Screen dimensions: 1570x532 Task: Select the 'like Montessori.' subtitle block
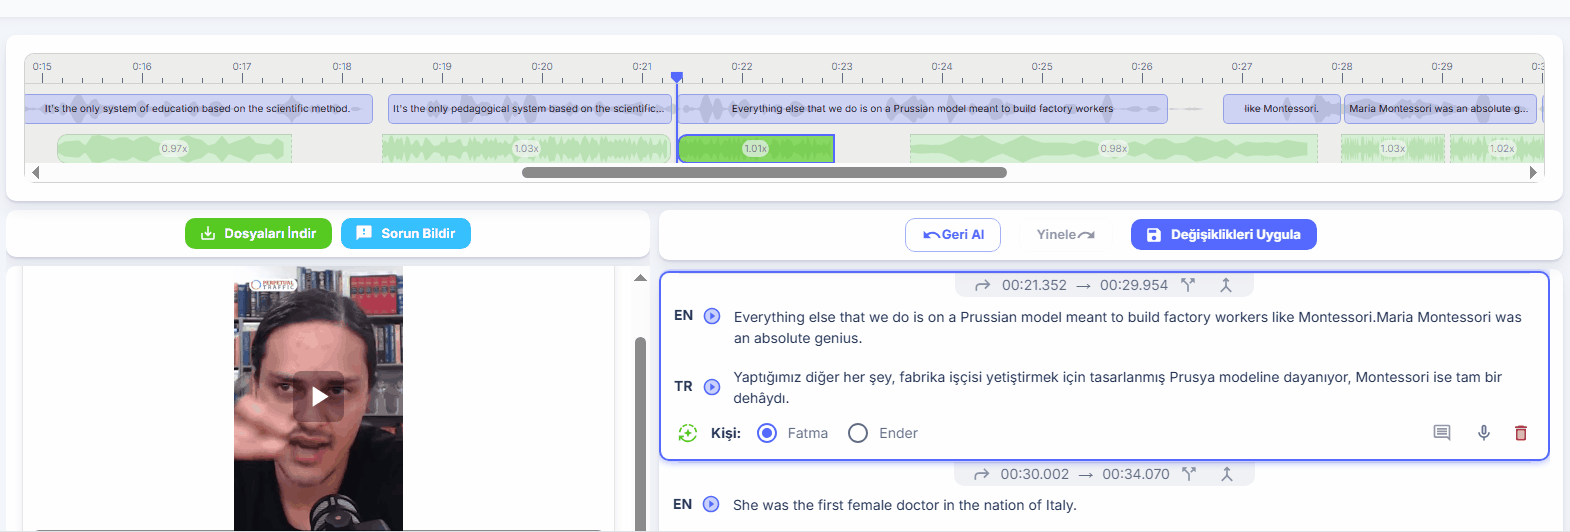(x=1281, y=109)
